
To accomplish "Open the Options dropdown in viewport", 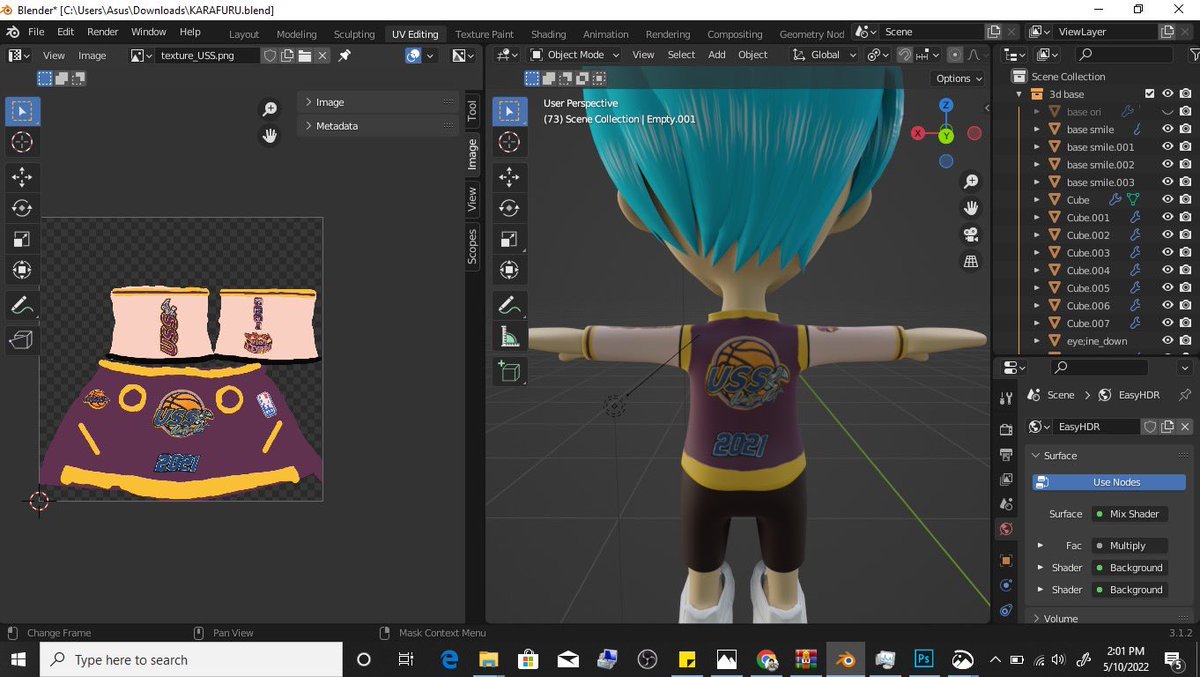I will coord(958,78).
